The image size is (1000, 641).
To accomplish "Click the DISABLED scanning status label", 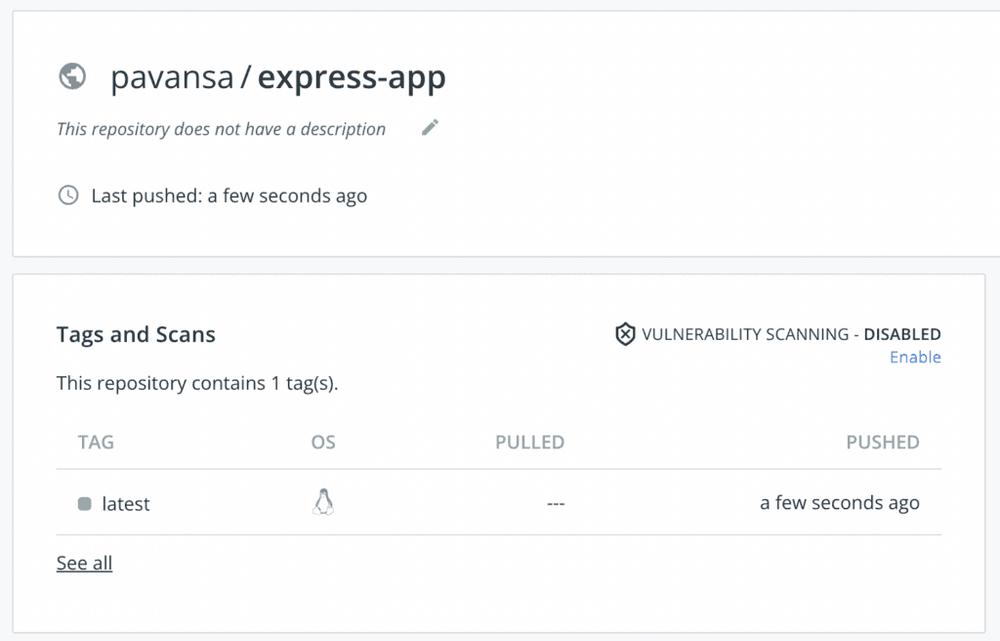I will pos(902,334).
